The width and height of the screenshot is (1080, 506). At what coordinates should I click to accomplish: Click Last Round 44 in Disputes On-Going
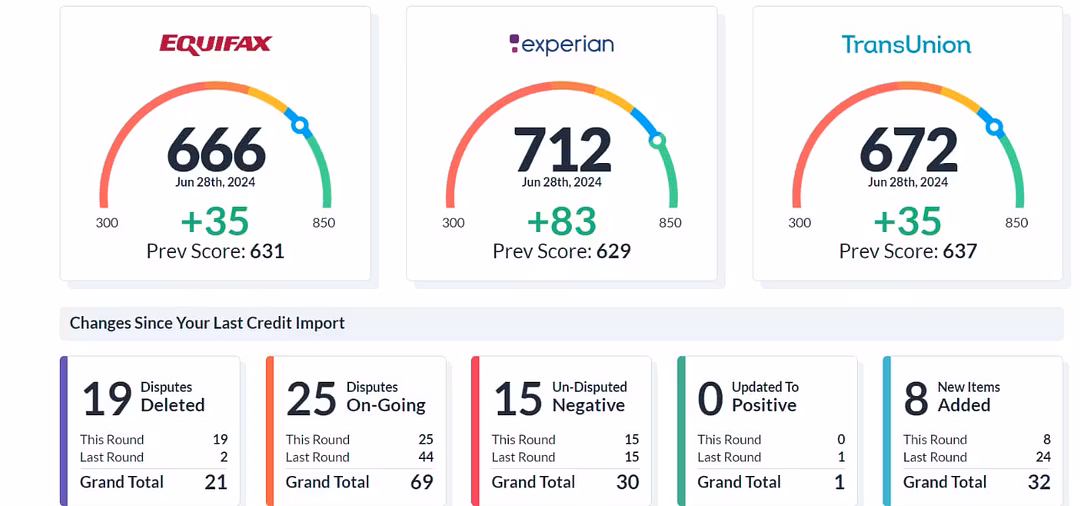360,457
